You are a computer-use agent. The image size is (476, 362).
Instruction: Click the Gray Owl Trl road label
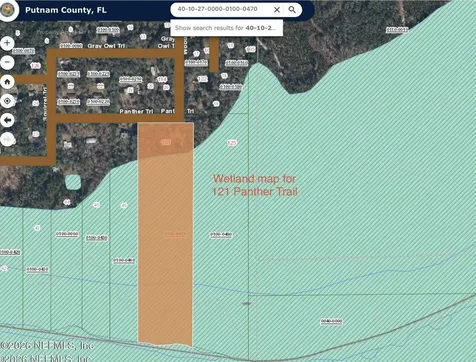pos(106,46)
